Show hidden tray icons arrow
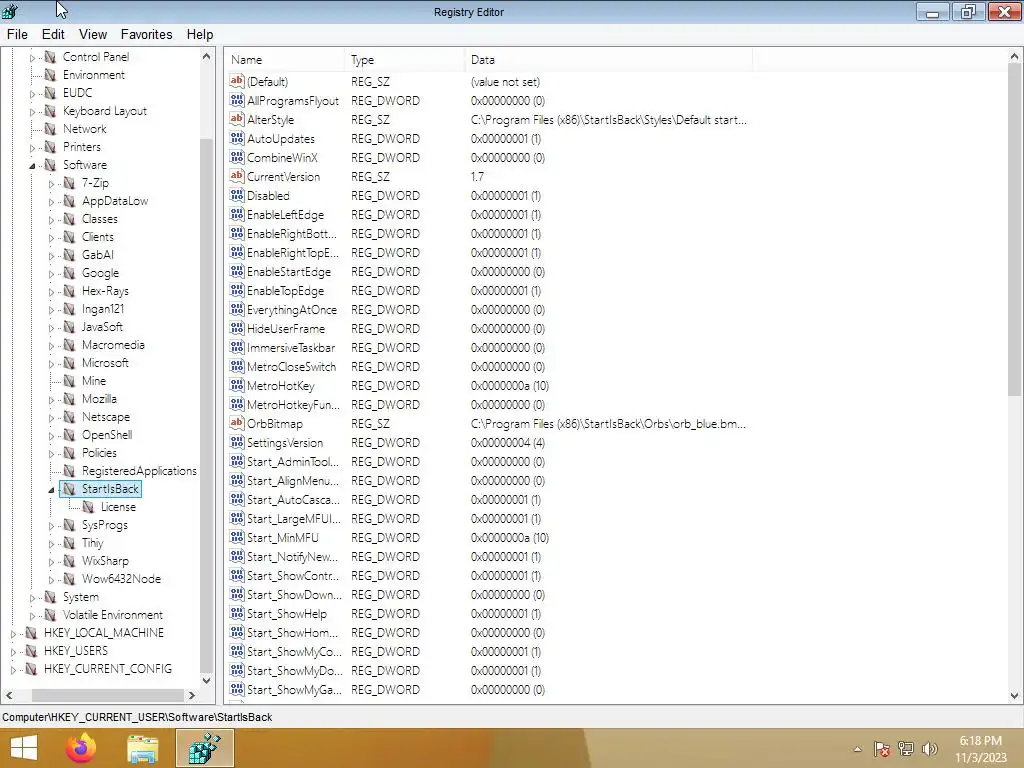Screen dimensions: 1024x768 tap(857, 750)
